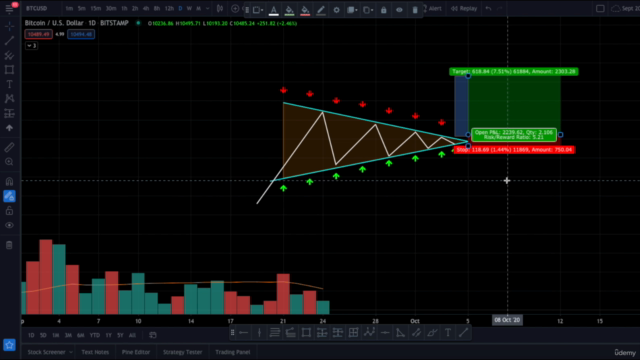Select vertical line tool in favorites toolbar

pyautogui.click(x=259, y=333)
